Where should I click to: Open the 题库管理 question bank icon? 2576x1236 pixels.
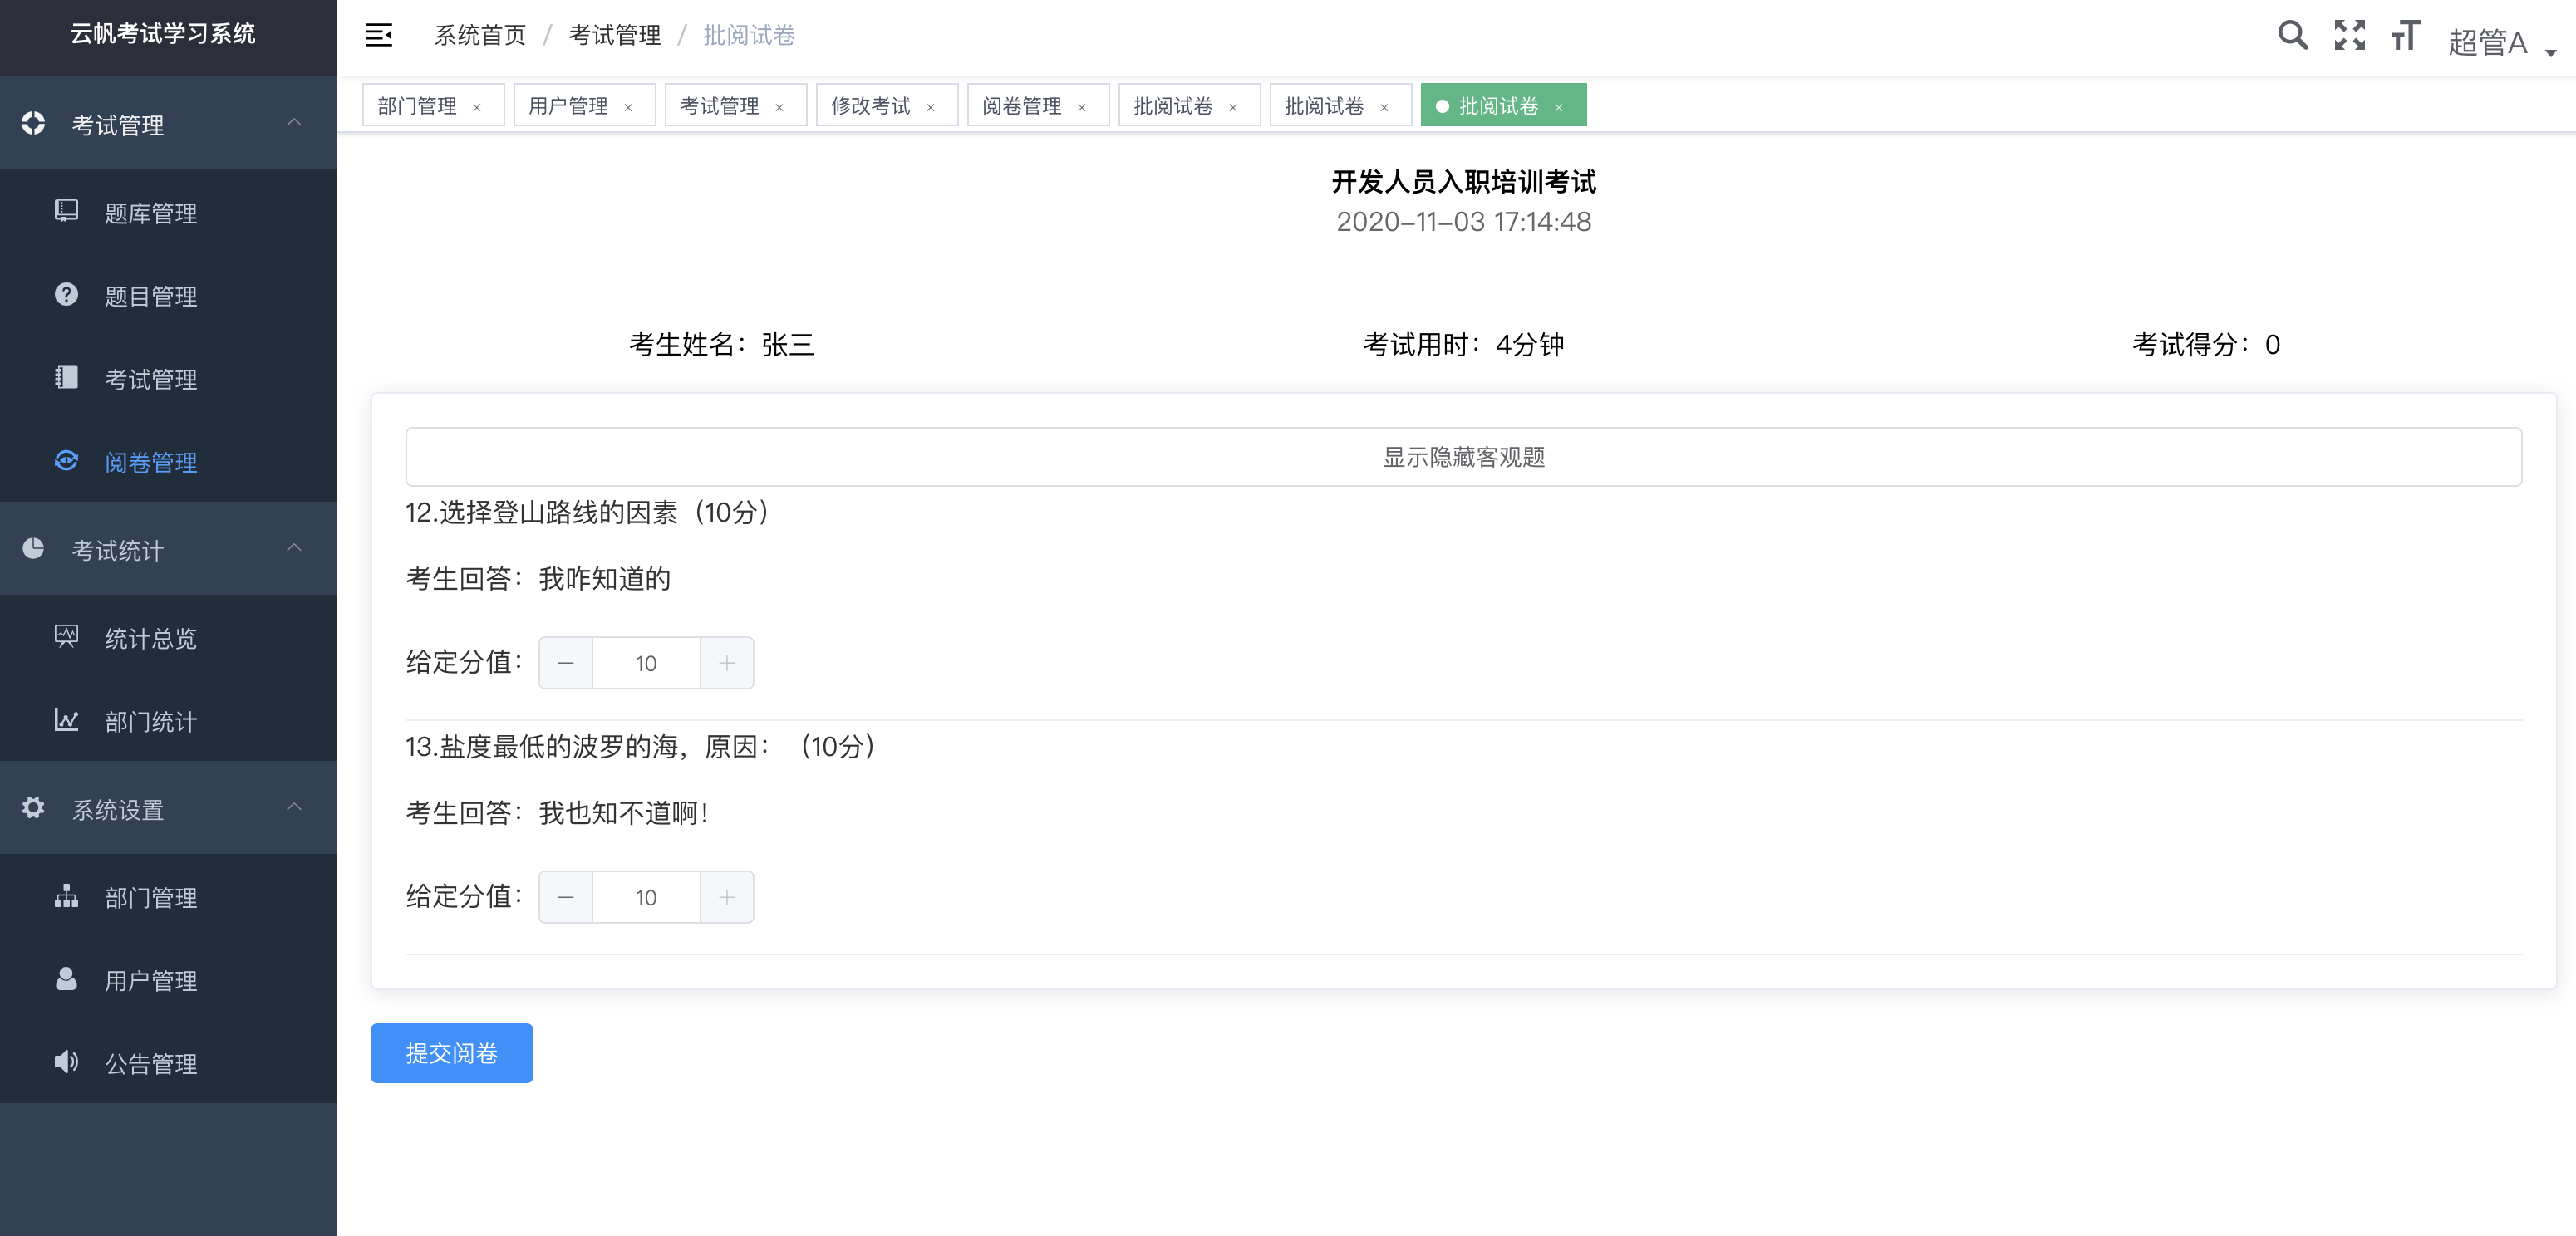click(x=65, y=212)
